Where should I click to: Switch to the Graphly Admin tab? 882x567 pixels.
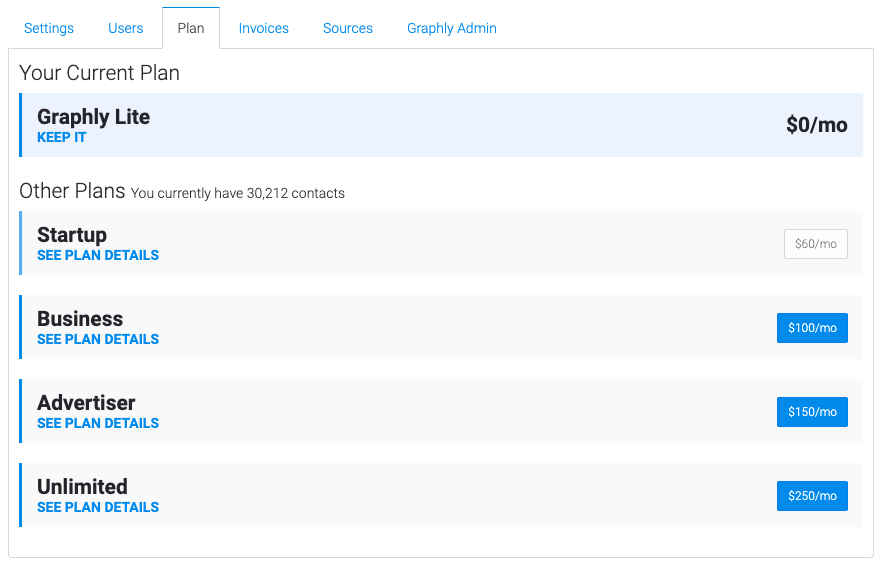tap(452, 28)
